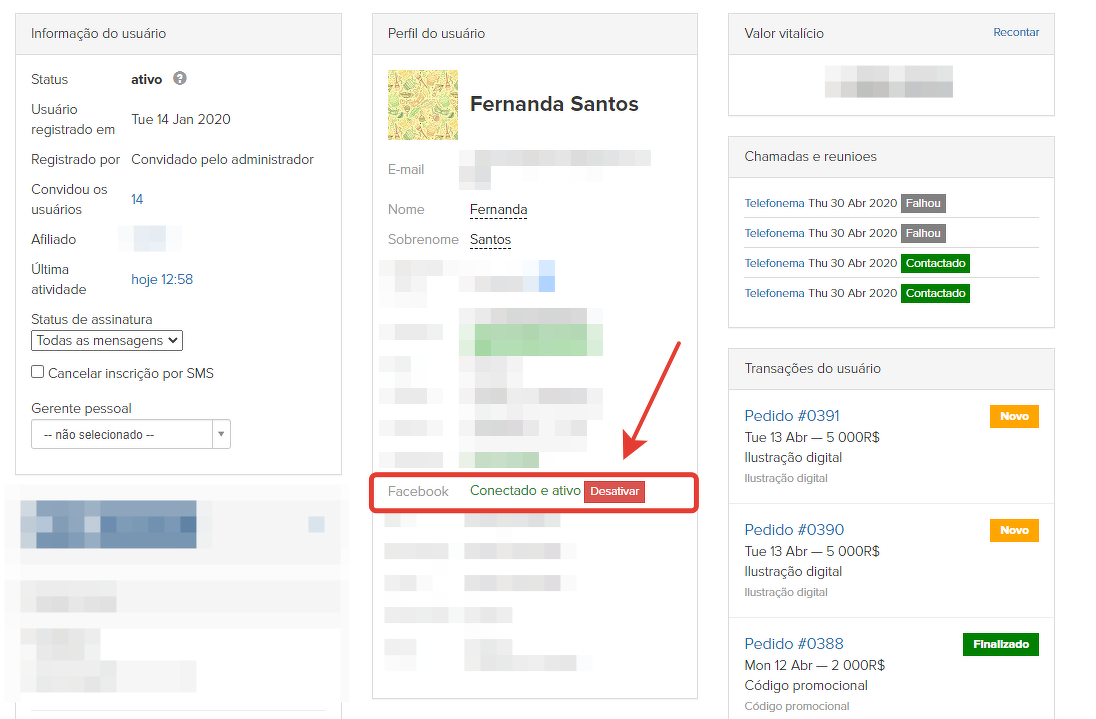Open order Pedido #0390
The width and height of the screenshot is (1096, 719).
[x=793, y=530]
